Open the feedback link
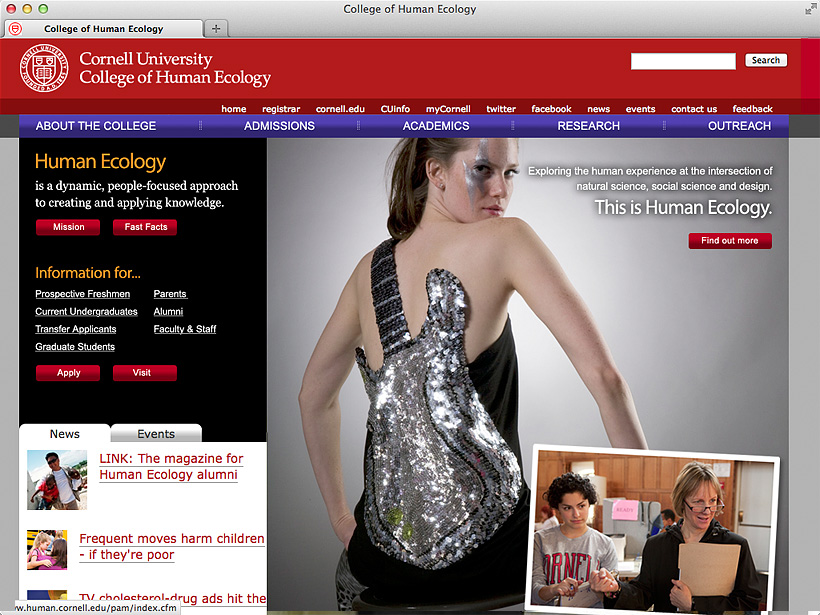820x615 pixels. [x=753, y=109]
